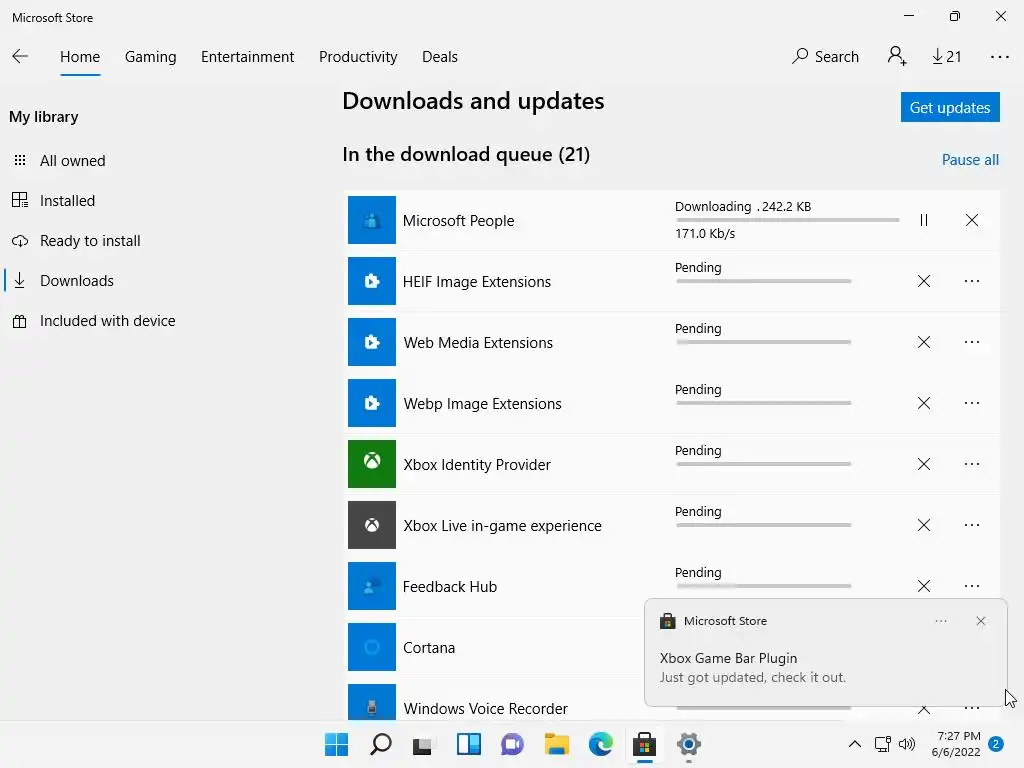Click the Webp Image Extensions name
The image size is (1024, 768).
click(x=482, y=404)
